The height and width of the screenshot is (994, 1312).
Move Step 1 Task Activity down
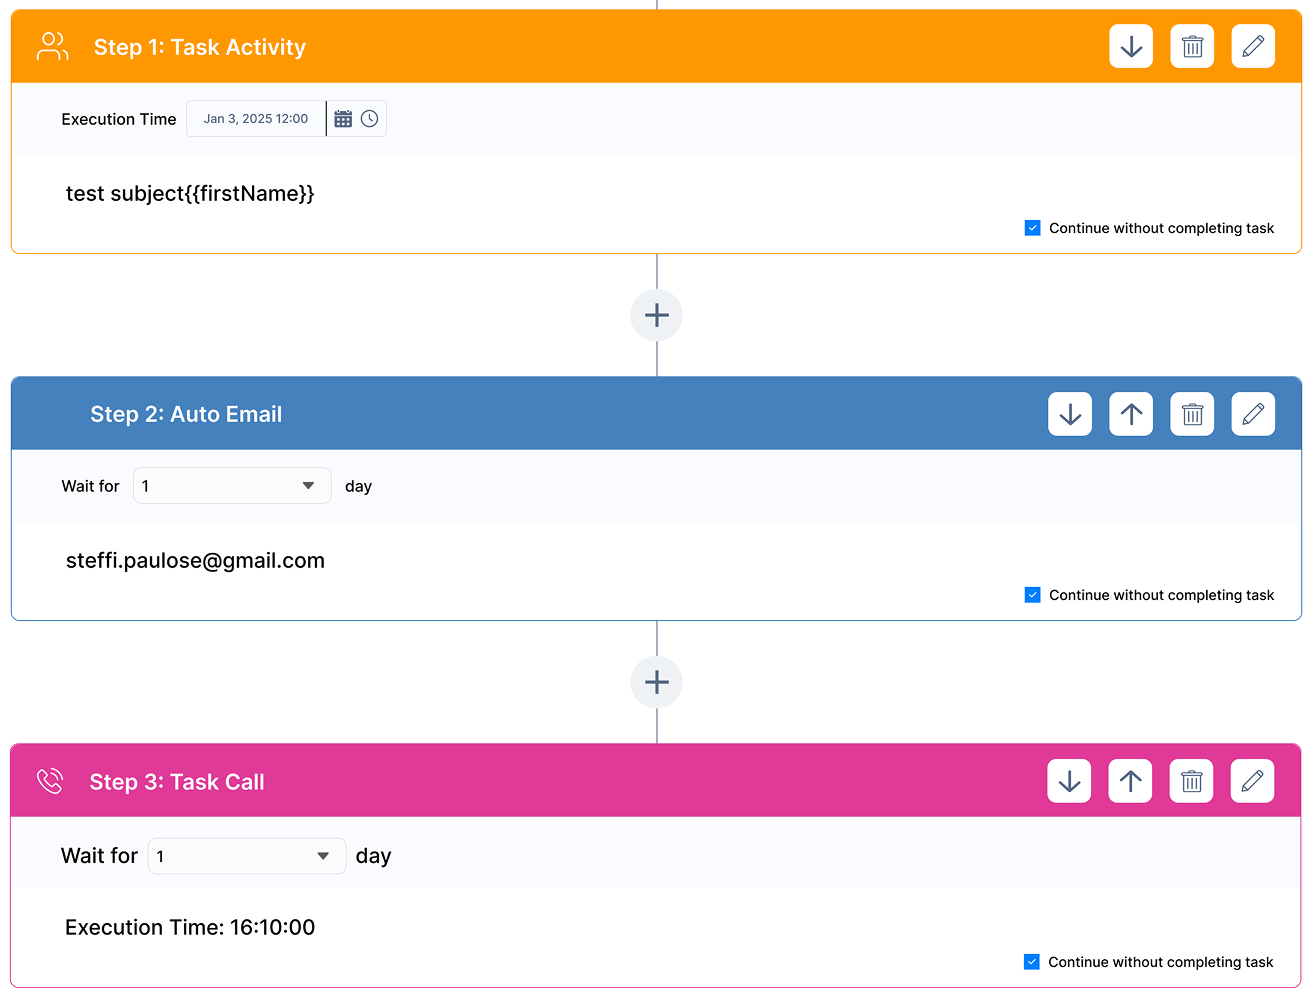point(1131,46)
